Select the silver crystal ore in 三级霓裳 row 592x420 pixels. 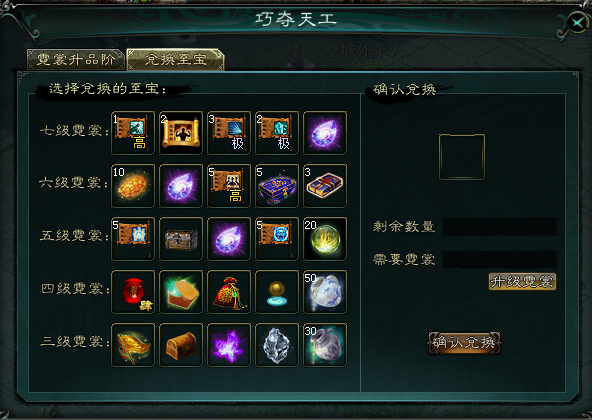[277, 344]
